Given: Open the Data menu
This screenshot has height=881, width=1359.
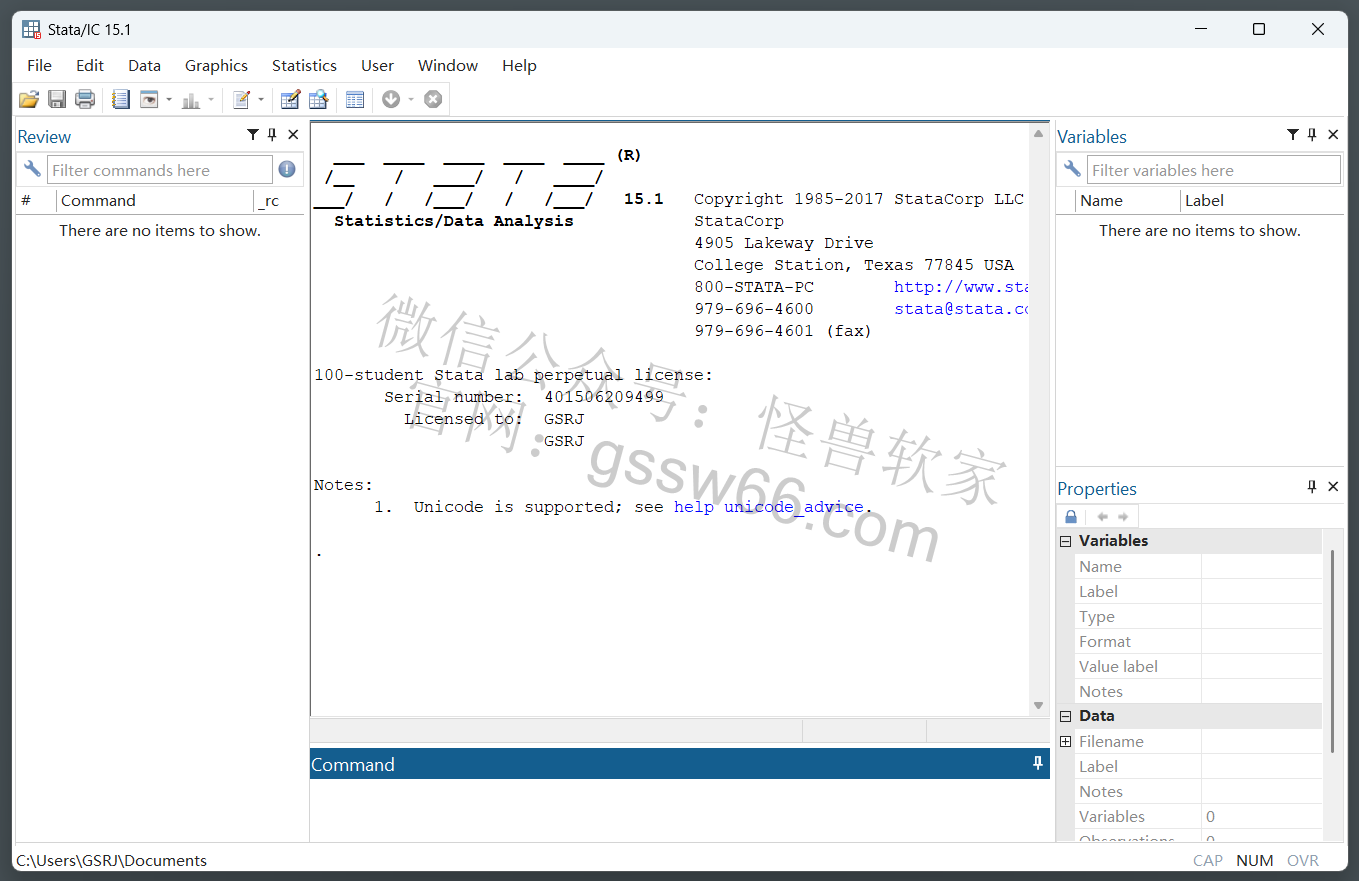Looking at the screenshot, I should coord(144,65).
